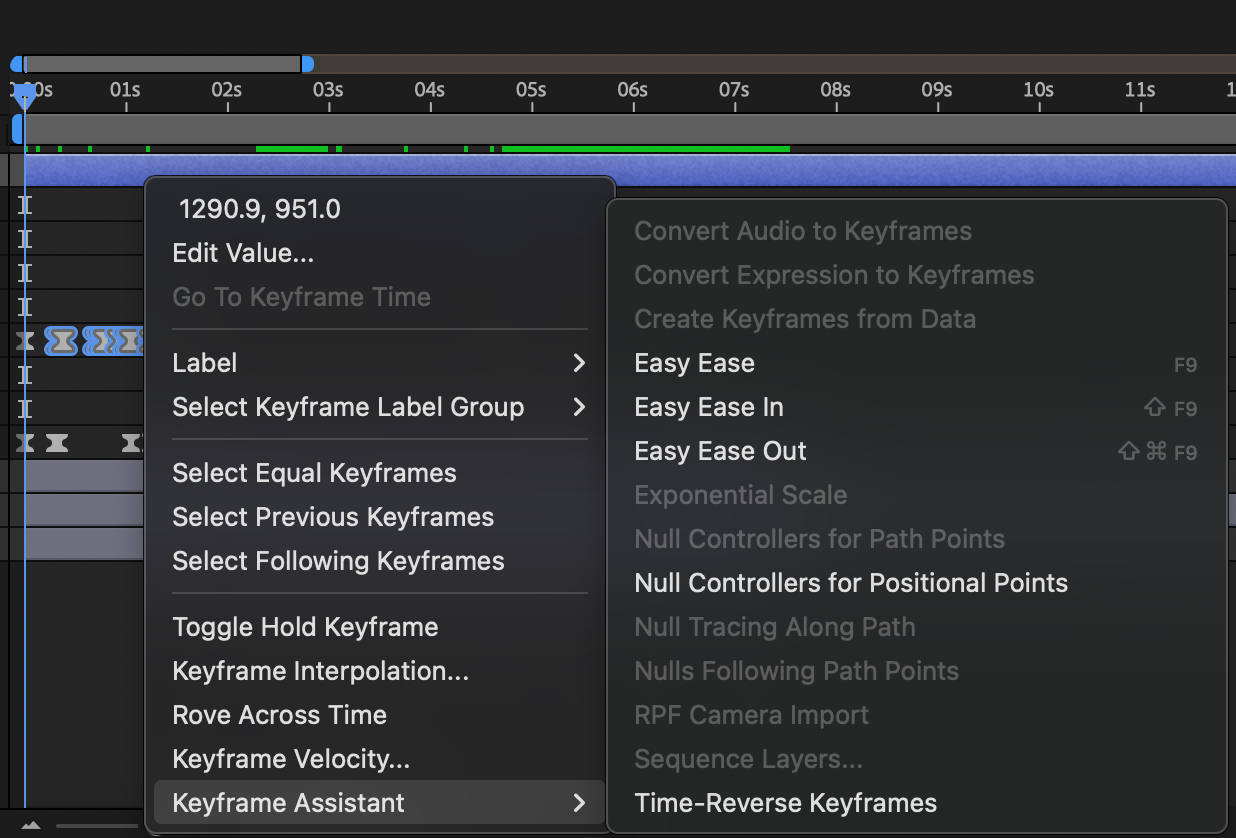Click the 05s mark on the time ruler
Viewport: 1236px width, 838px height.
pyautogui.click(x=530, y=91)
